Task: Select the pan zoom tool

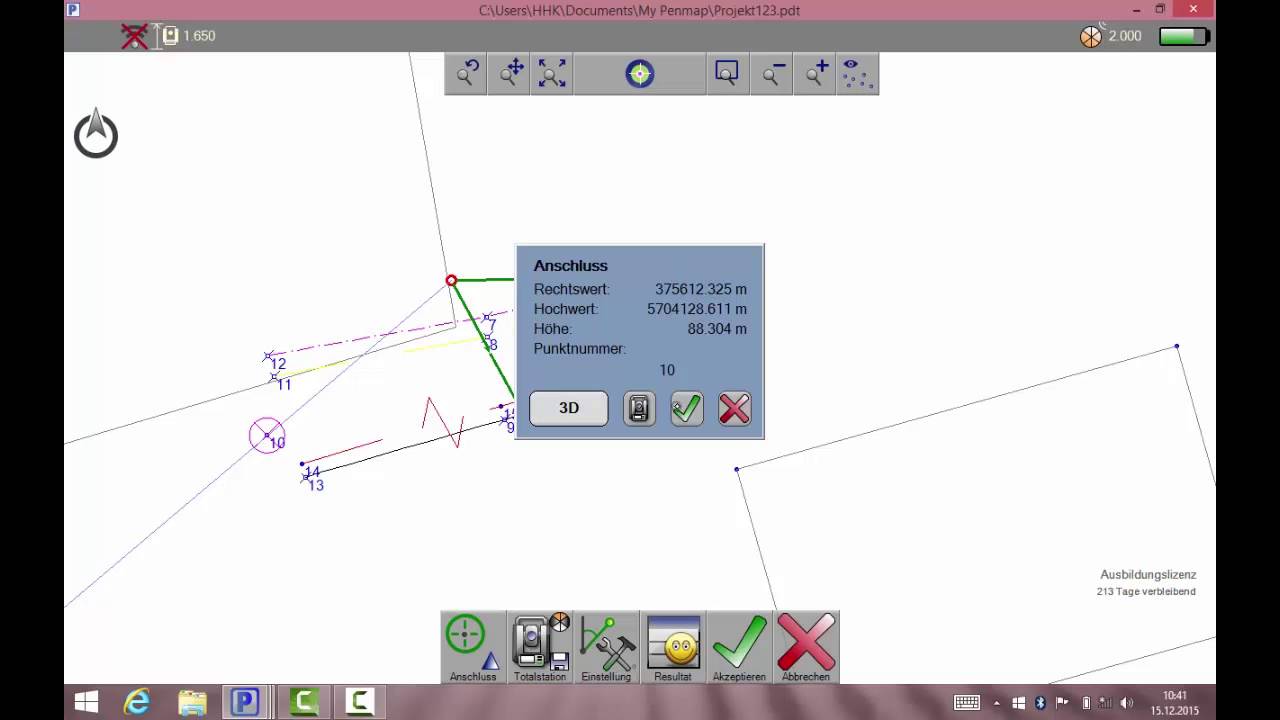Action: click(x=510, y=74)
